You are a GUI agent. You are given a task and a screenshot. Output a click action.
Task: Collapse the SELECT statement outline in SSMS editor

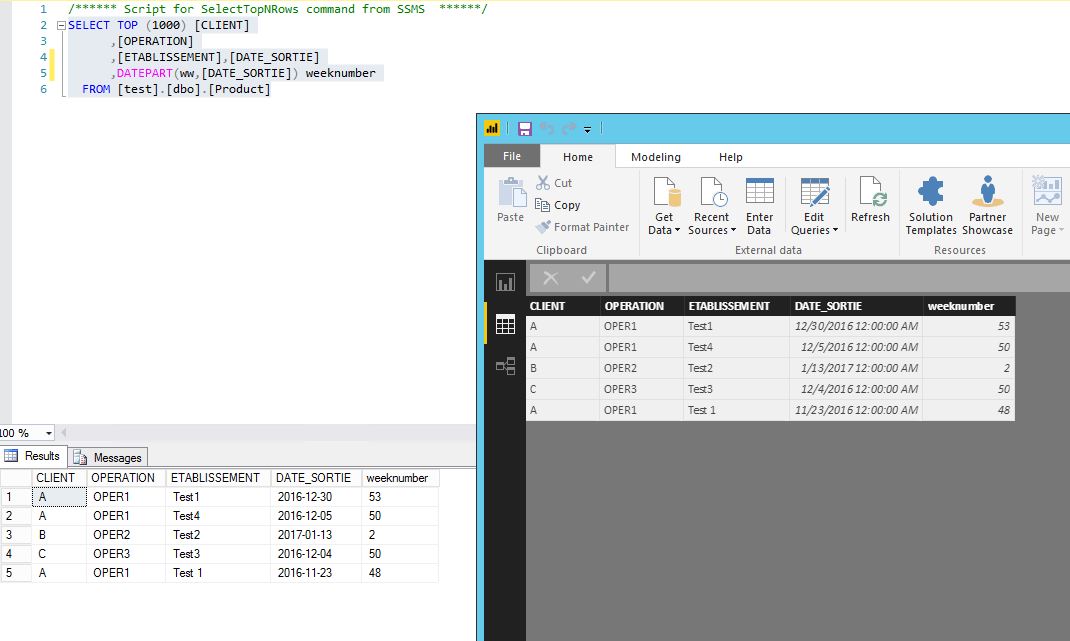coord(61,25)
